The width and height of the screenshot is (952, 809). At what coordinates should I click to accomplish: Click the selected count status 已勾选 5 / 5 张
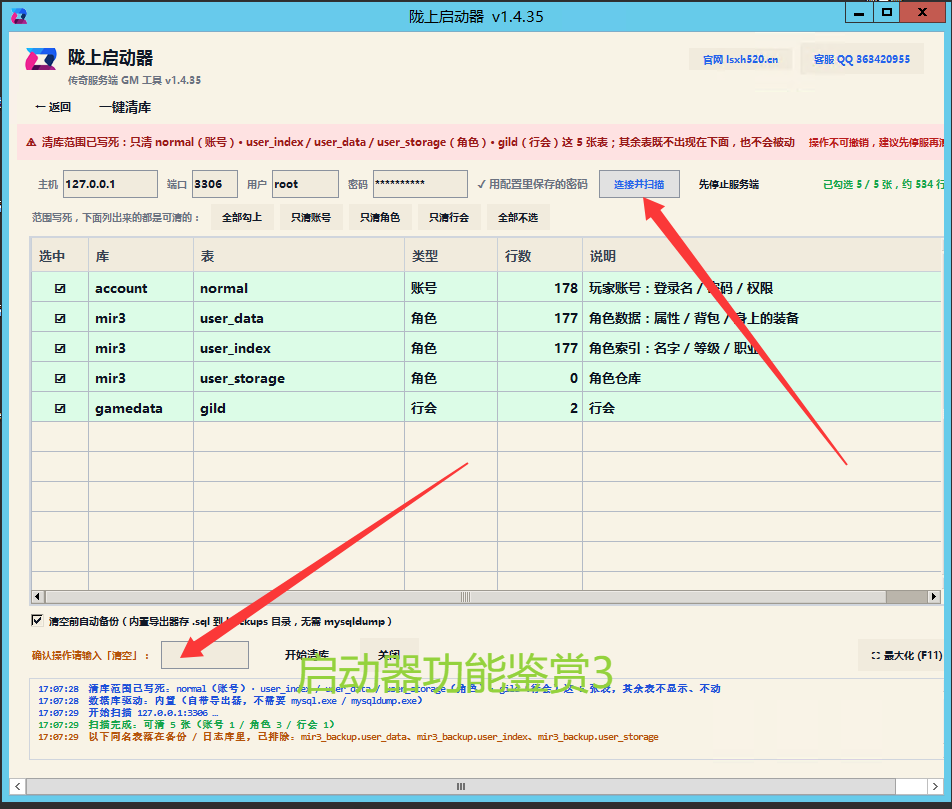[883, 184]
